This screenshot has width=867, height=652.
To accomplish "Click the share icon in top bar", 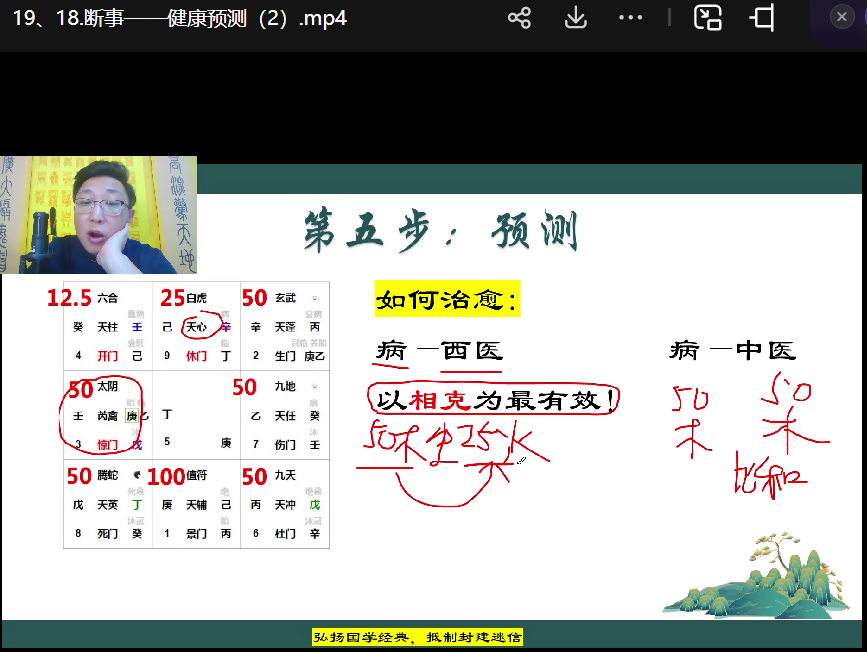I will tap(519, 18).
